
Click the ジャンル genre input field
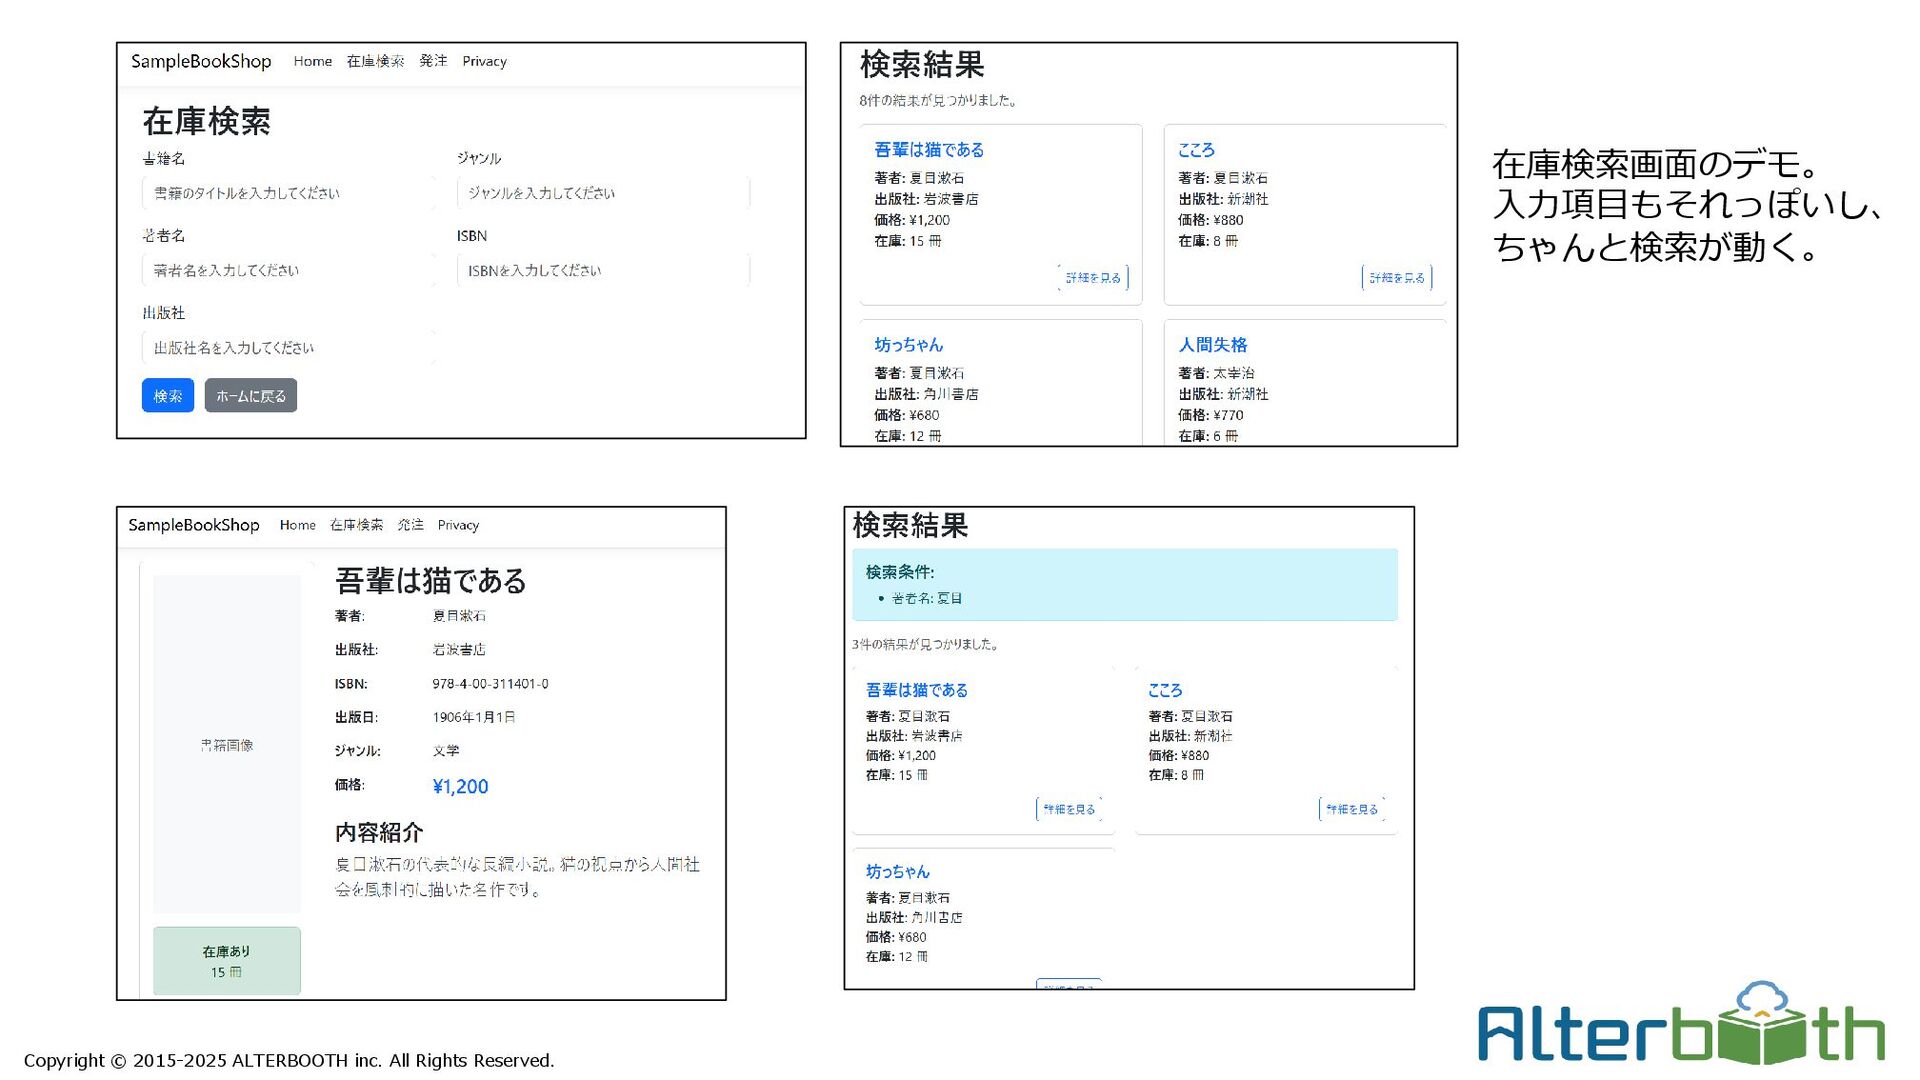(602, 193)
